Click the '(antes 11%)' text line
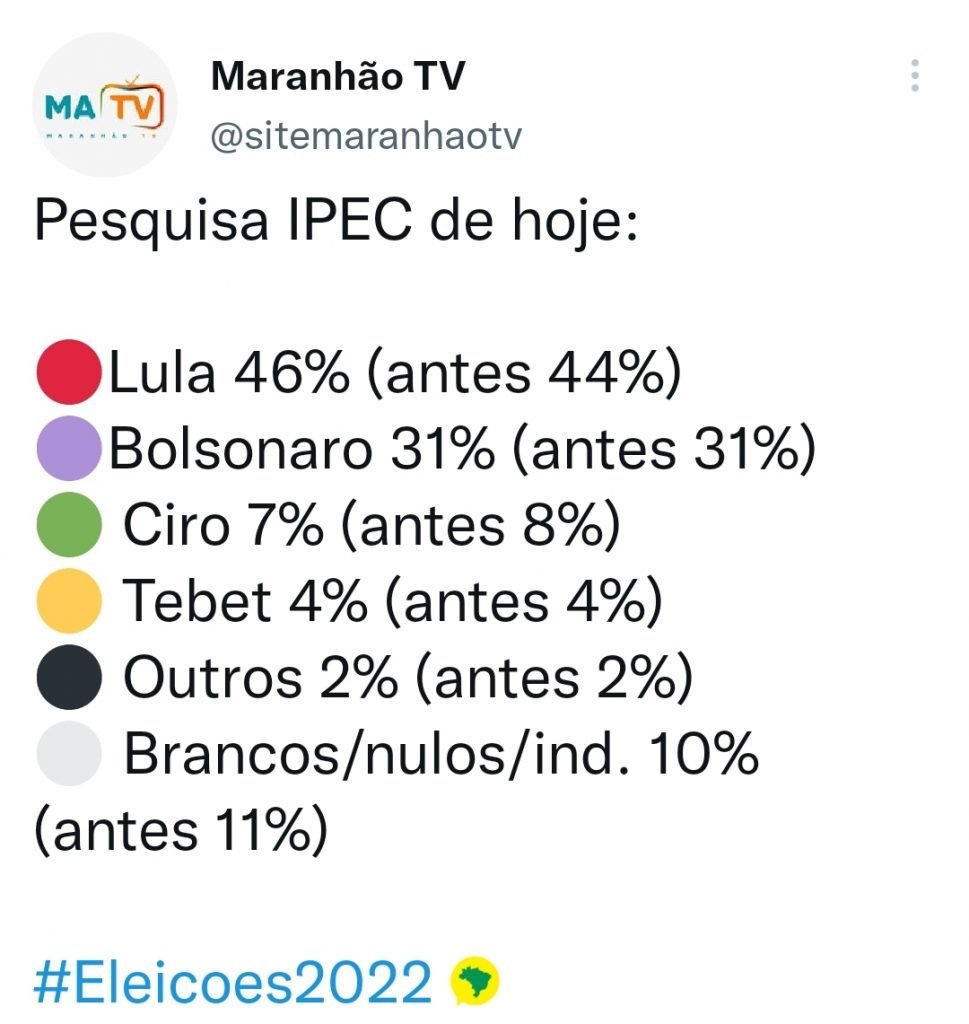Image resolution: width=969 pixels, height=1024 pixels. point(180,831)
